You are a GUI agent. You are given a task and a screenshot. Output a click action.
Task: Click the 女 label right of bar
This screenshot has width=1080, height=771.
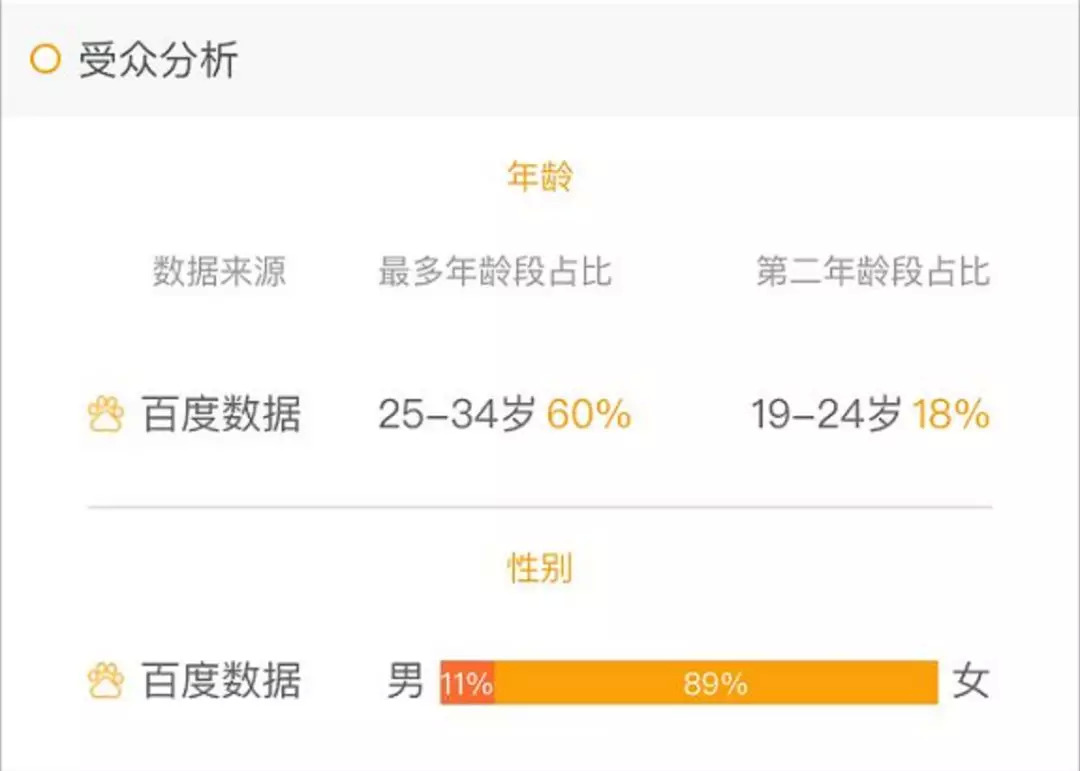[970, 682]
